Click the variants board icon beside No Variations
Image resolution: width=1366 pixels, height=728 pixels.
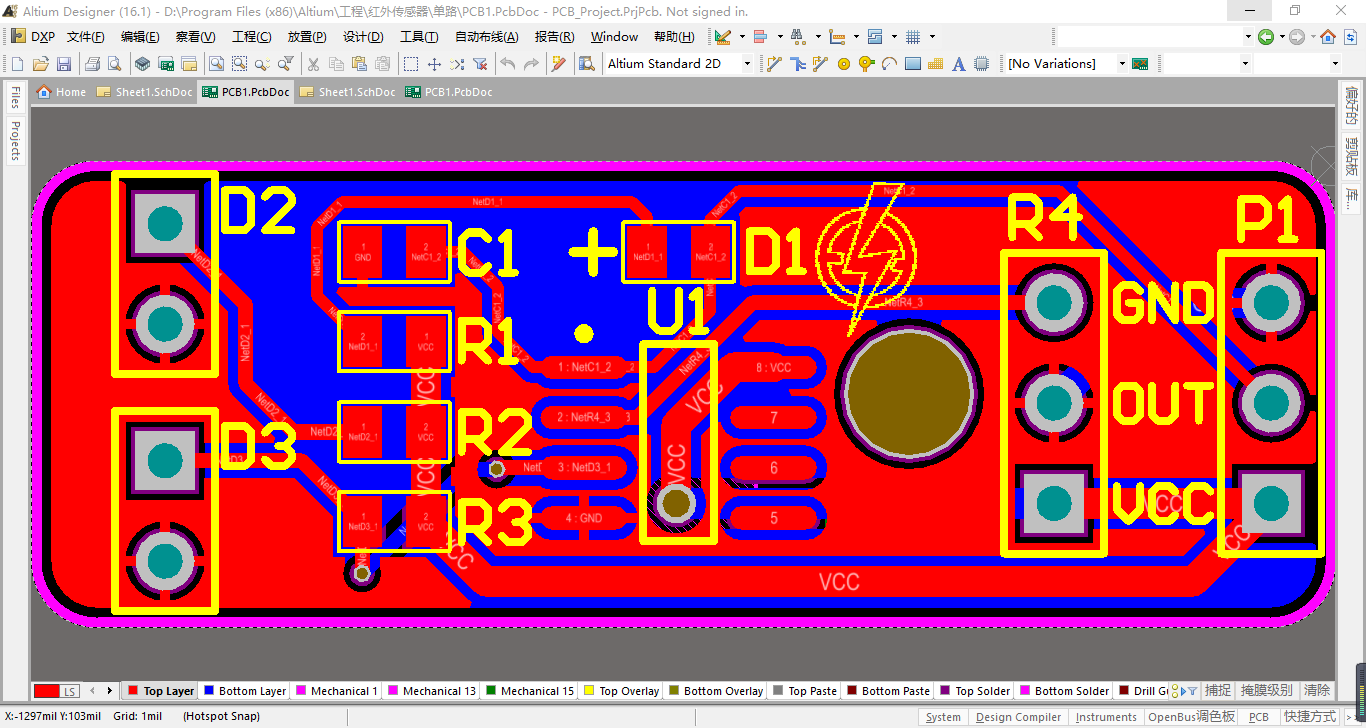click(1140, 64)
